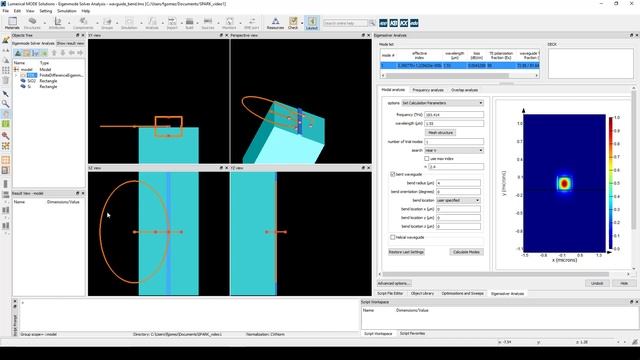Click the number of trial modes field
The image size is (640, 360).
pos(454,142)
